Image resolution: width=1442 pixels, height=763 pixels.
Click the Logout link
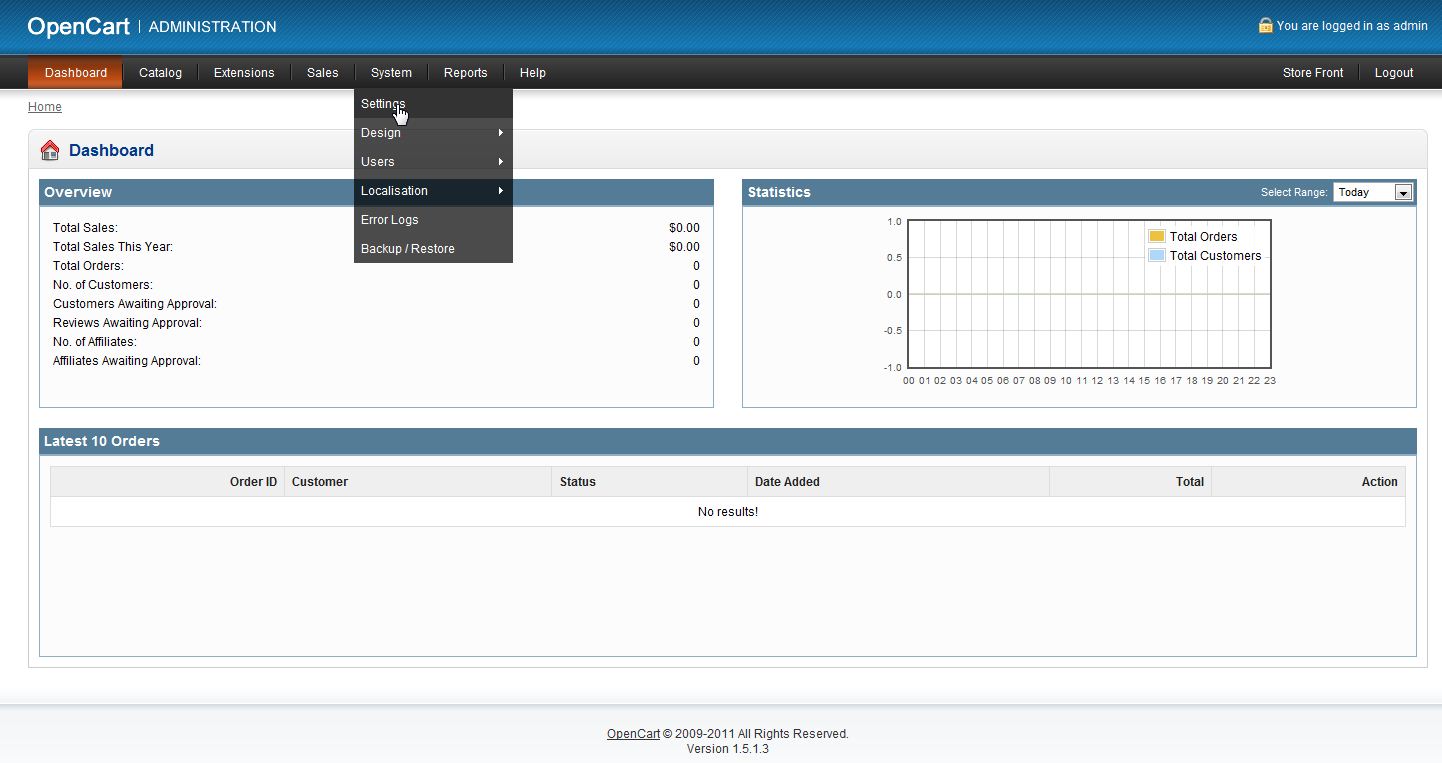pos(1393,73)
